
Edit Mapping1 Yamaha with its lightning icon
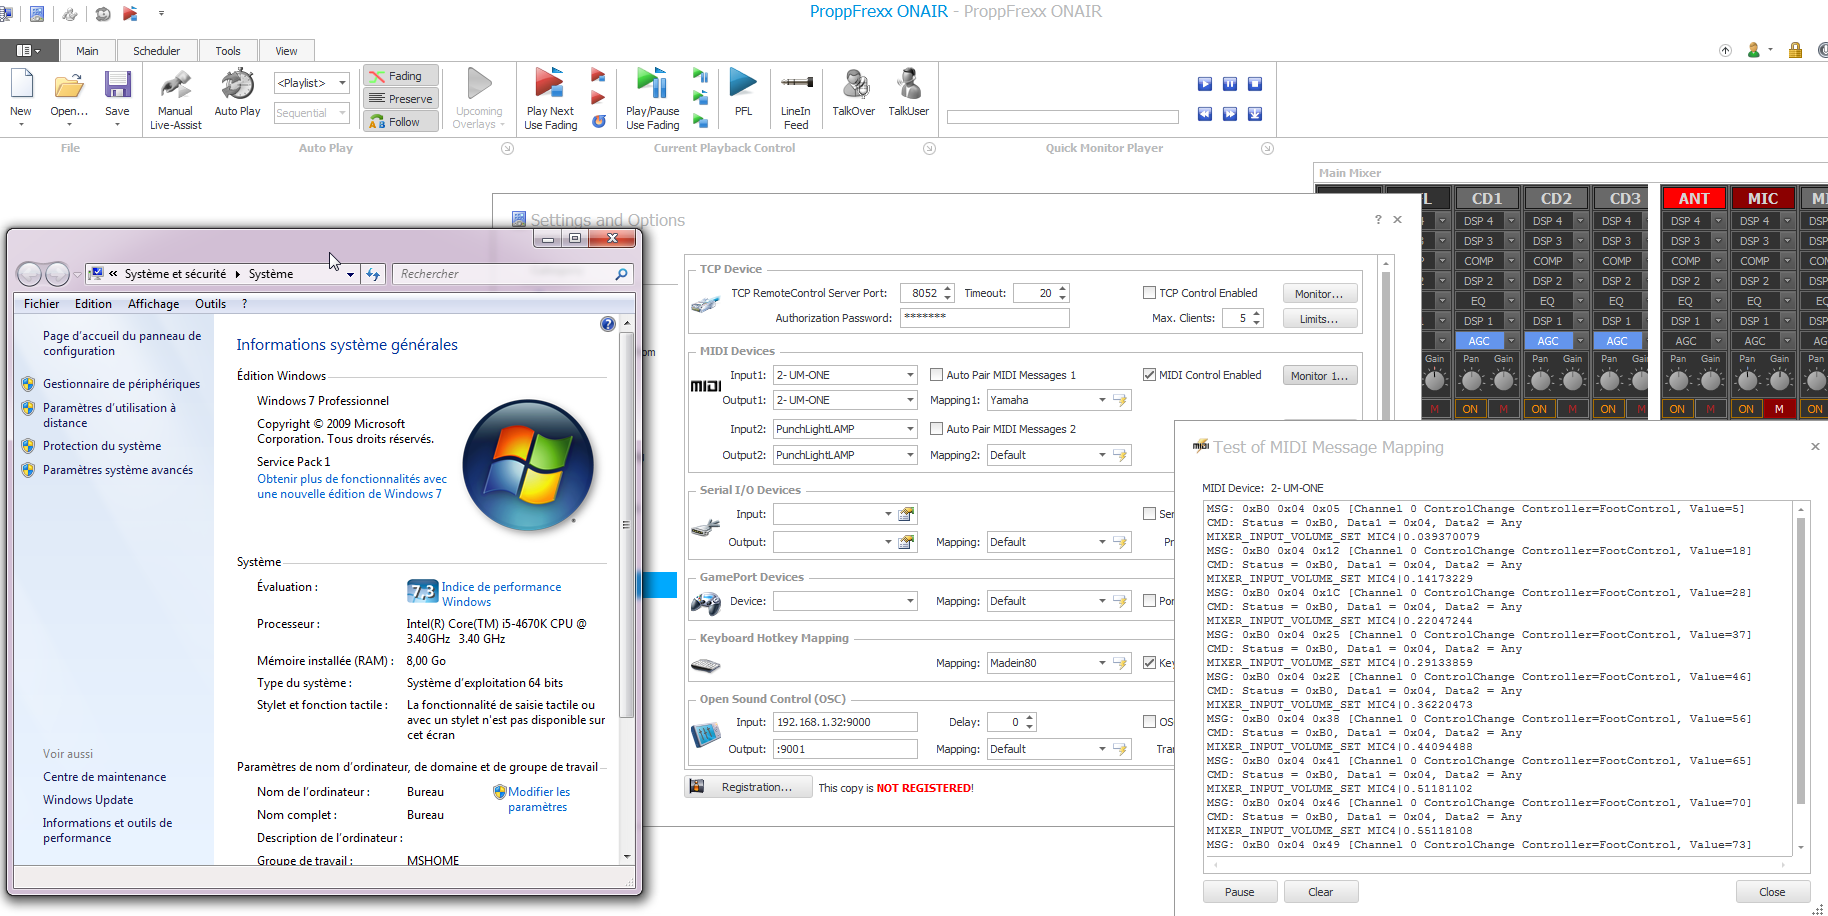[x=1120, y=400]
